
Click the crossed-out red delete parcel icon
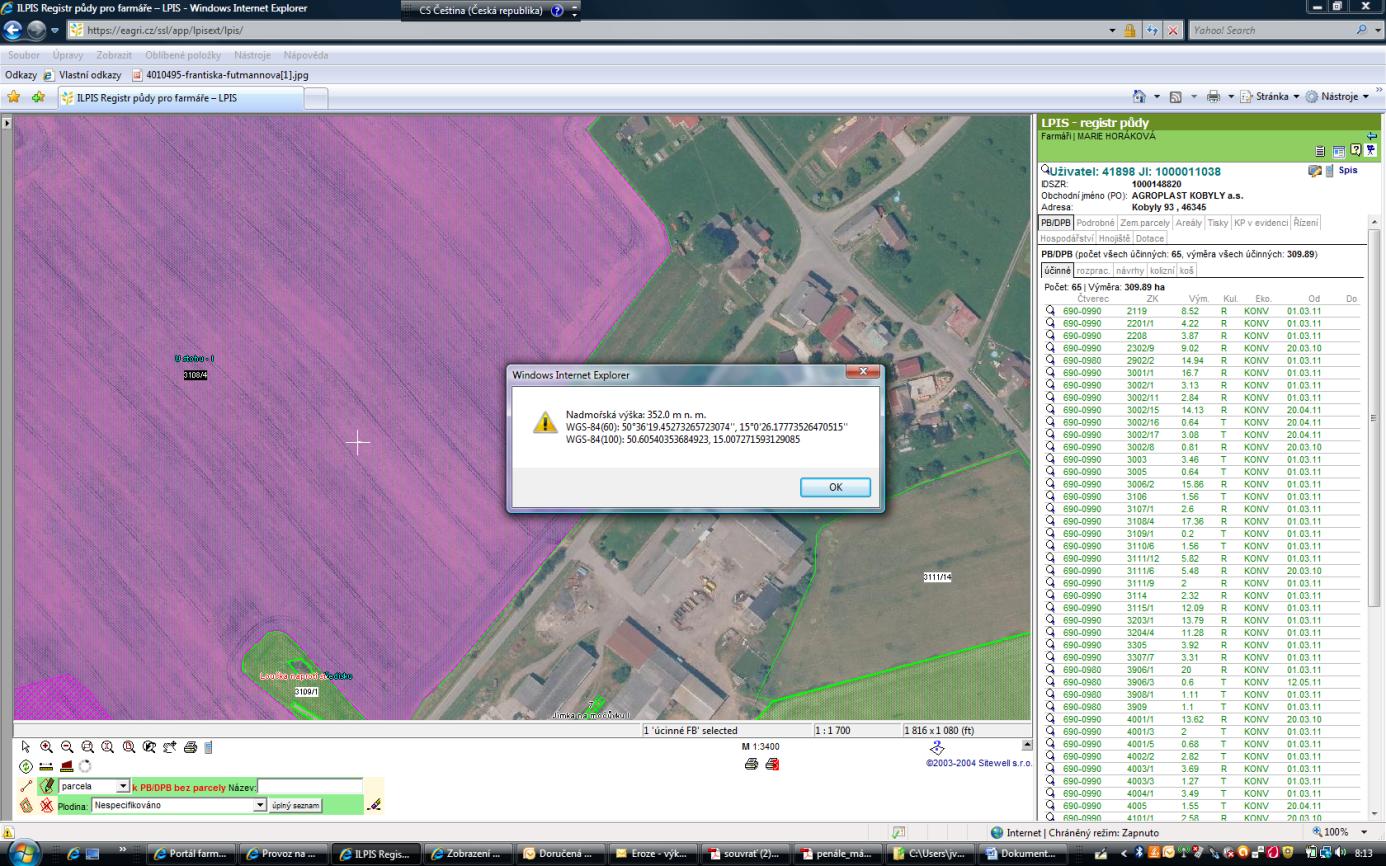coord(47,805)
